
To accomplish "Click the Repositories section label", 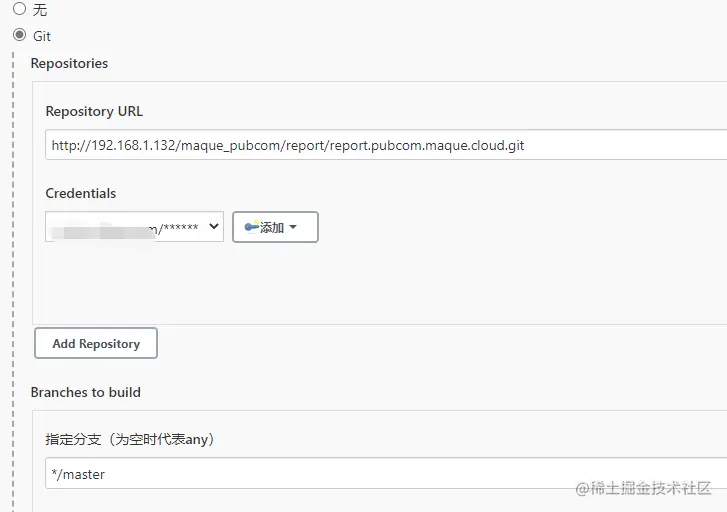I will [69, 64].
